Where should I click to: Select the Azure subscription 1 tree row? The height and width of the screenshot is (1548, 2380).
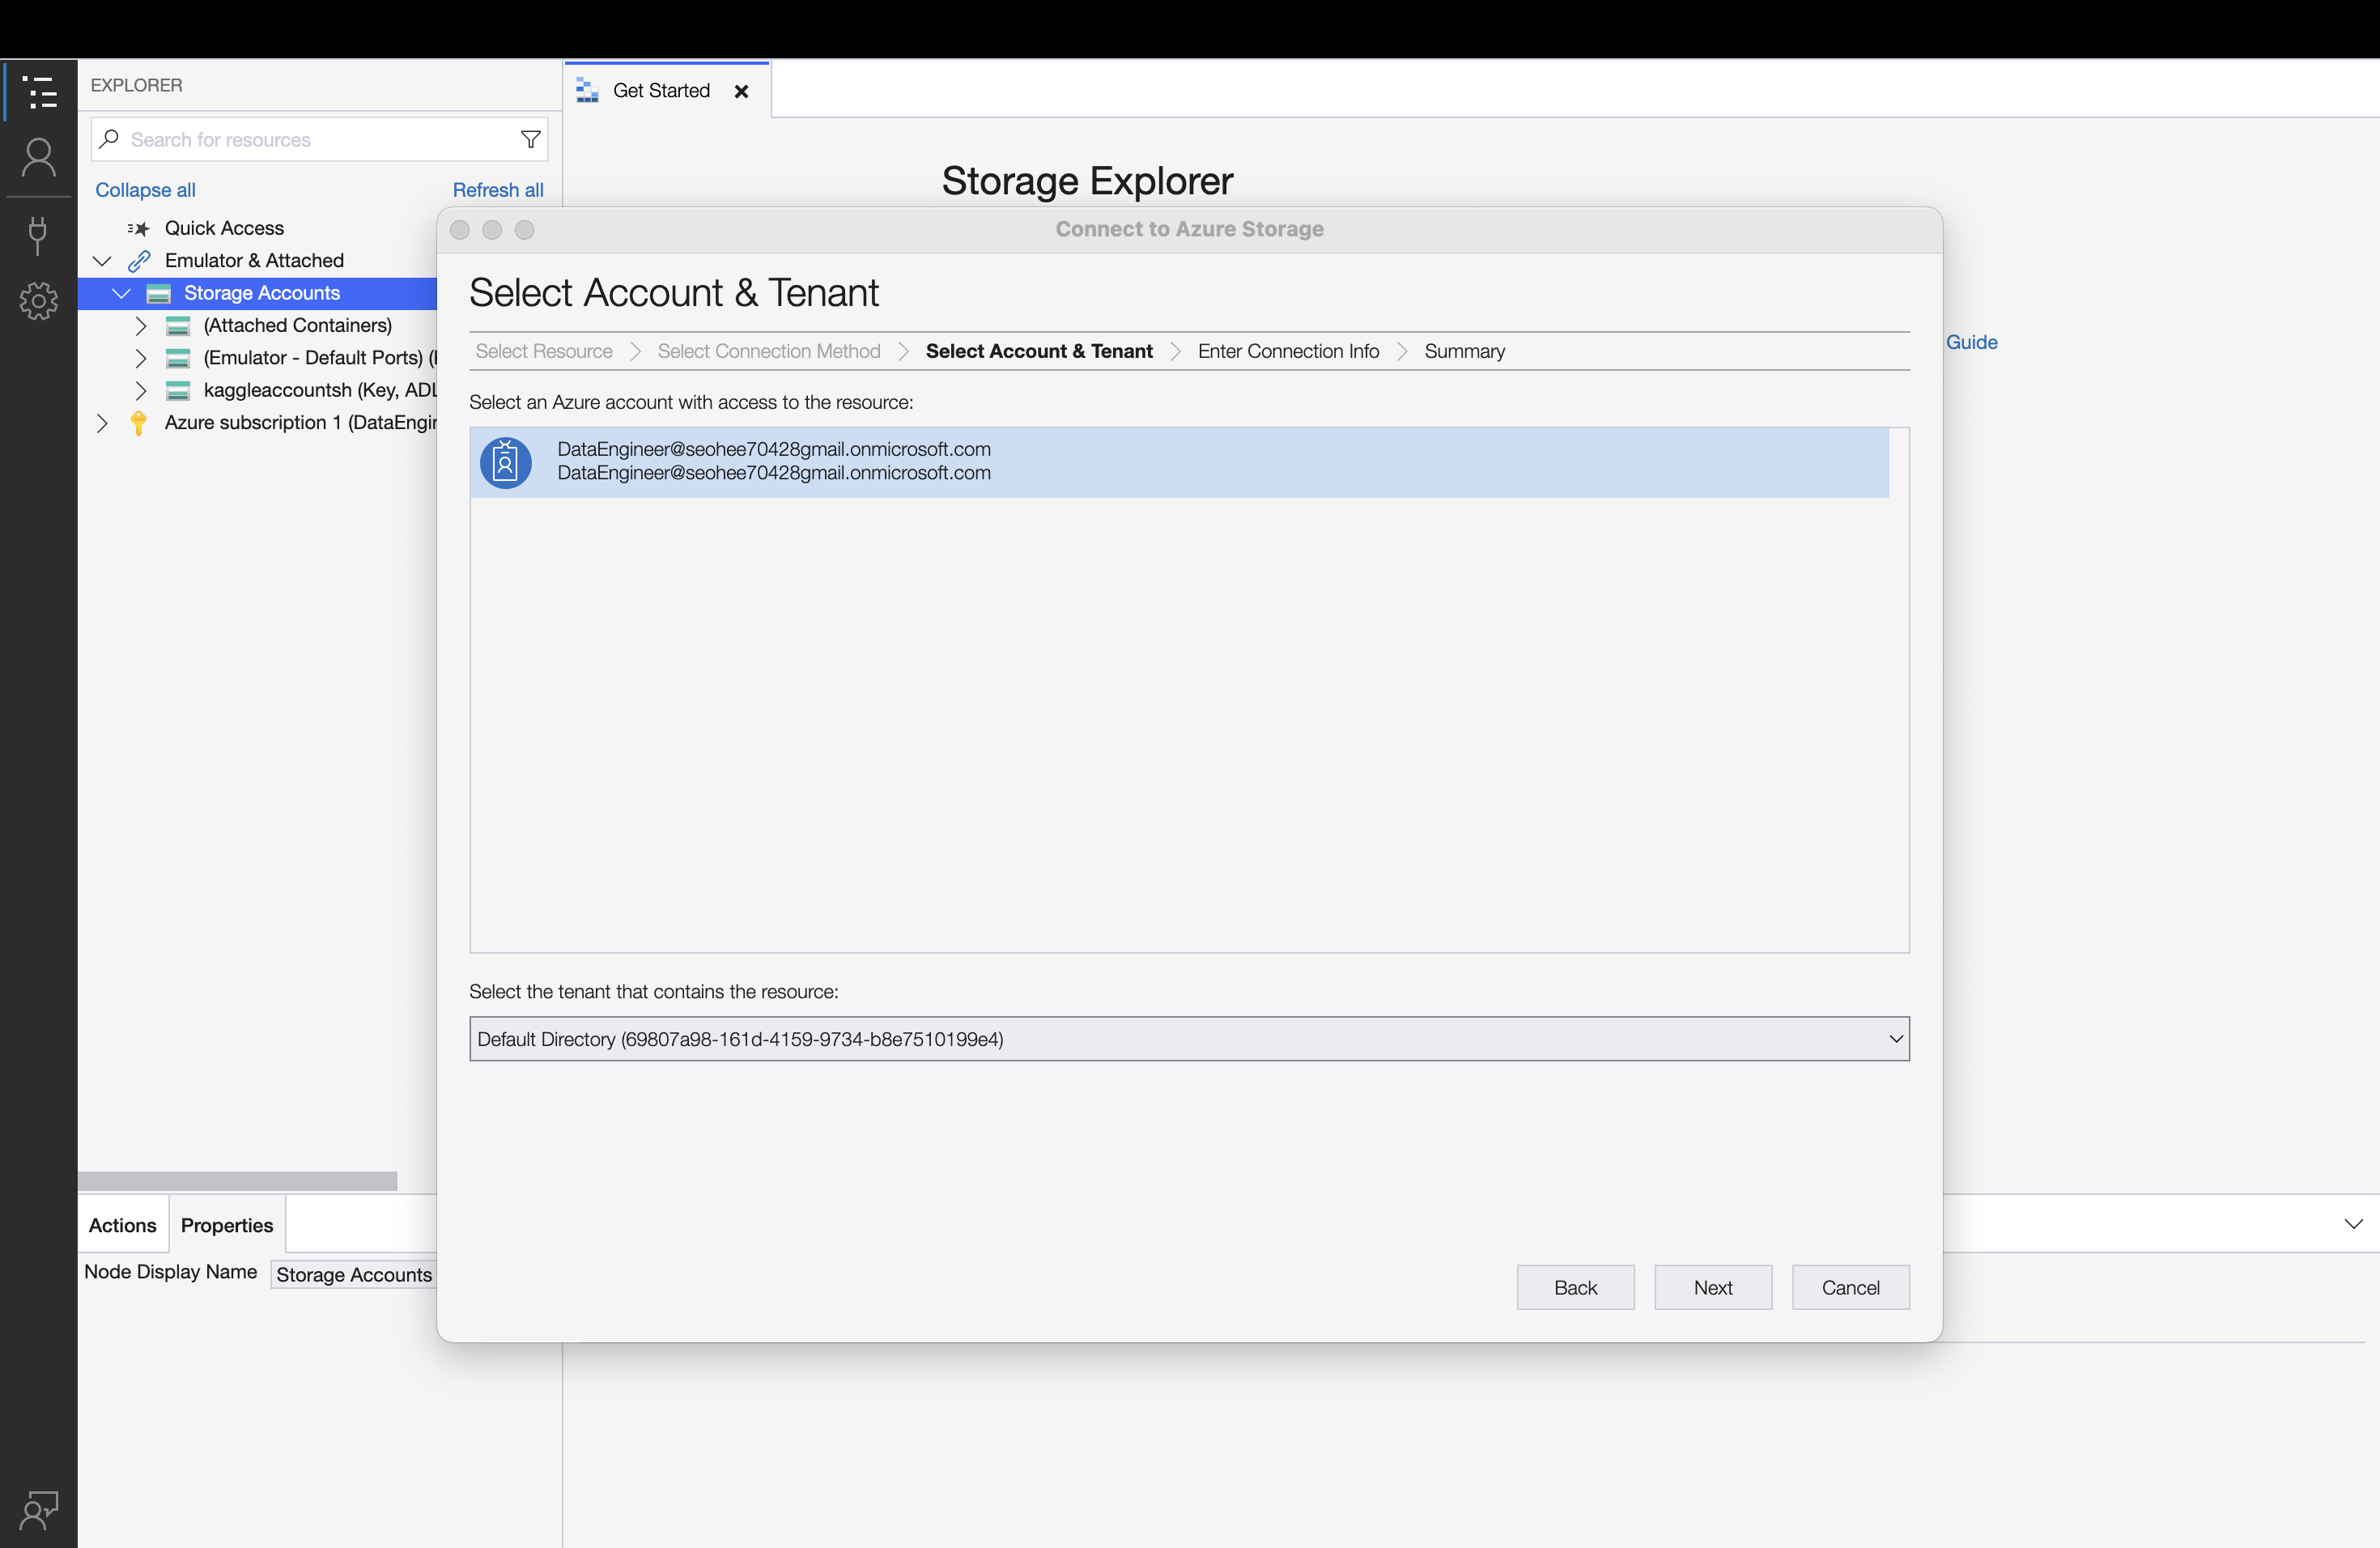258,423
